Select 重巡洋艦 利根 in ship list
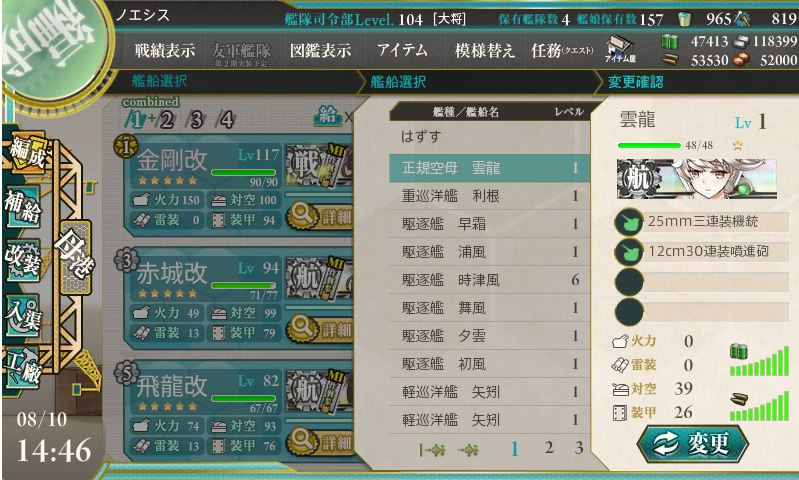Image resolution: width=799 pixels, height=480 pixels. tap(489, 196)
